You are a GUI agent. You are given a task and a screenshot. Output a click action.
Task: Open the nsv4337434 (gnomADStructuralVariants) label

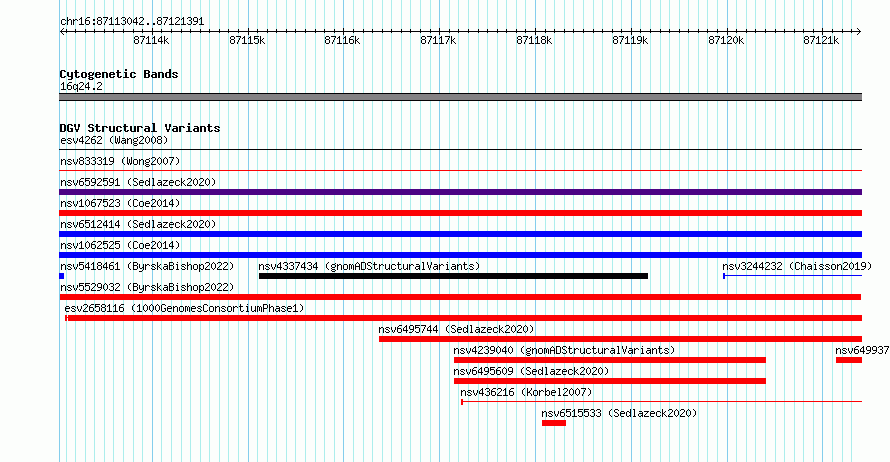369,266
